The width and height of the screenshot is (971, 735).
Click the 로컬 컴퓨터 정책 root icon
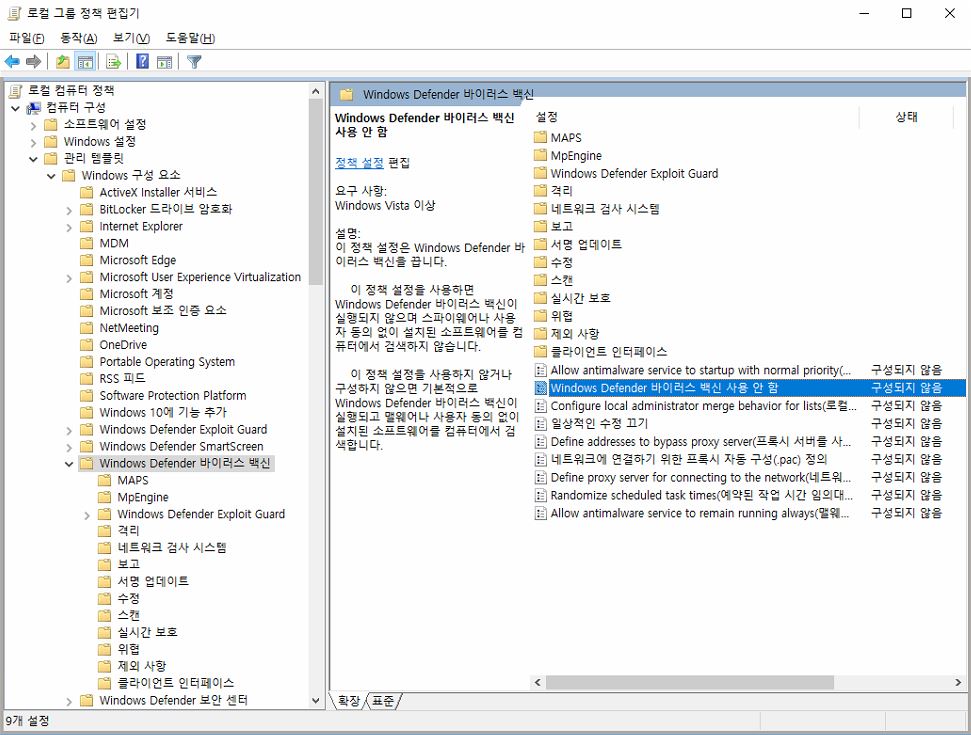15,91
